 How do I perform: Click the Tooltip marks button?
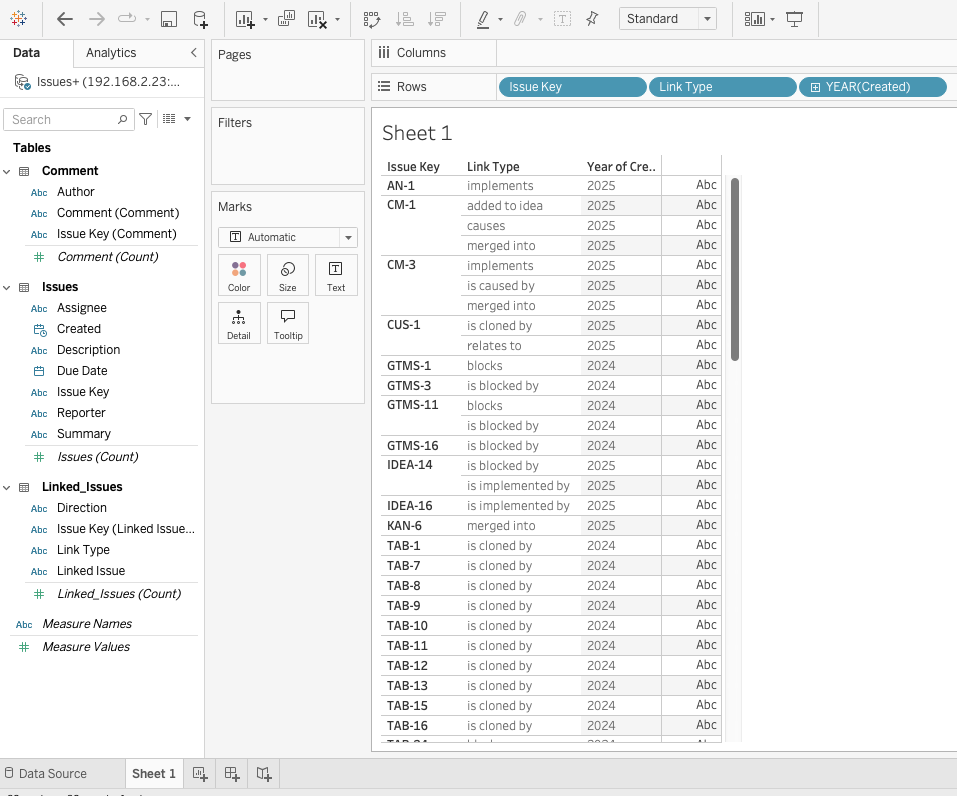[287, 324]
